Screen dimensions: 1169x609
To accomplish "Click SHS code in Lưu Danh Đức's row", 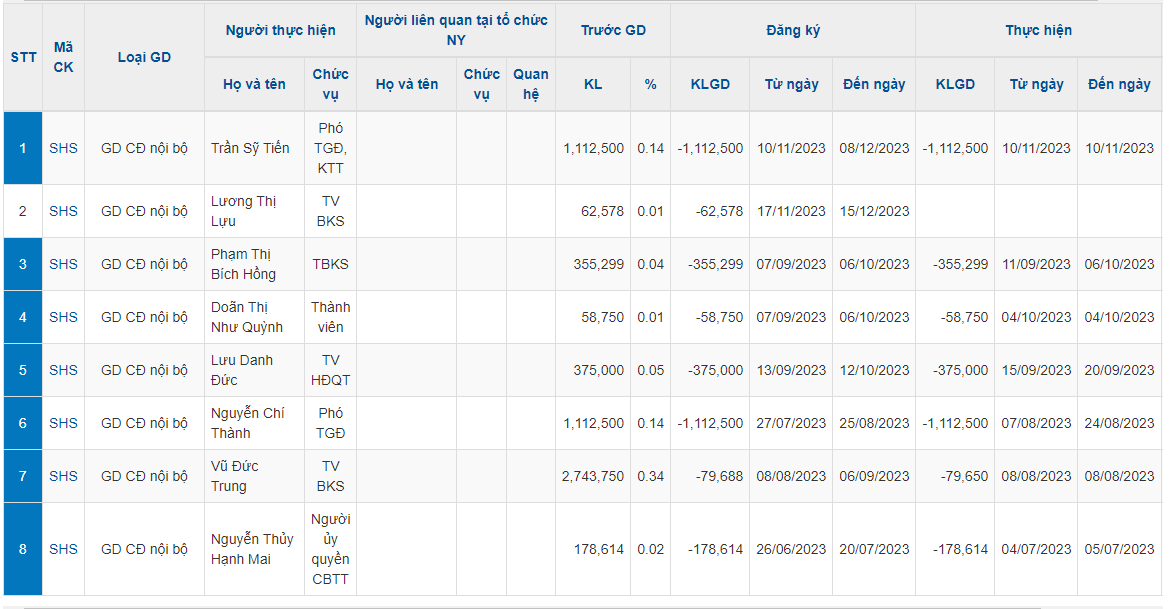I will [63, 370].
